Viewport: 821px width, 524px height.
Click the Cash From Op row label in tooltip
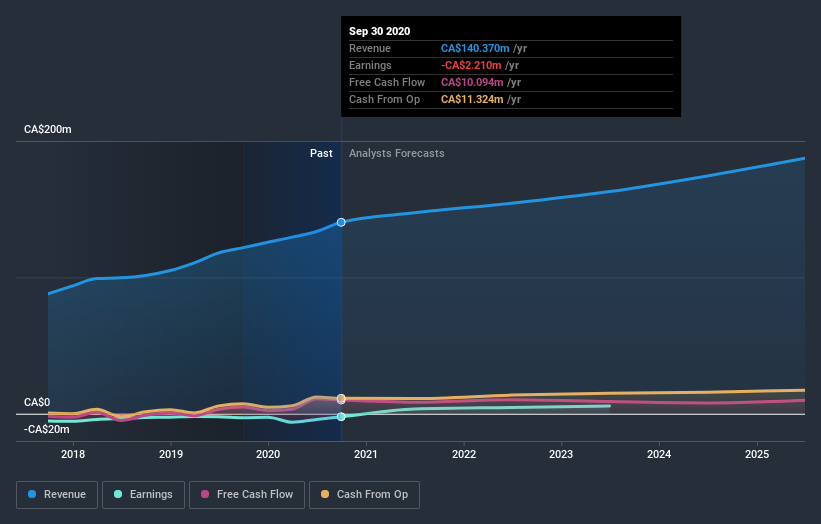(384, 99)
